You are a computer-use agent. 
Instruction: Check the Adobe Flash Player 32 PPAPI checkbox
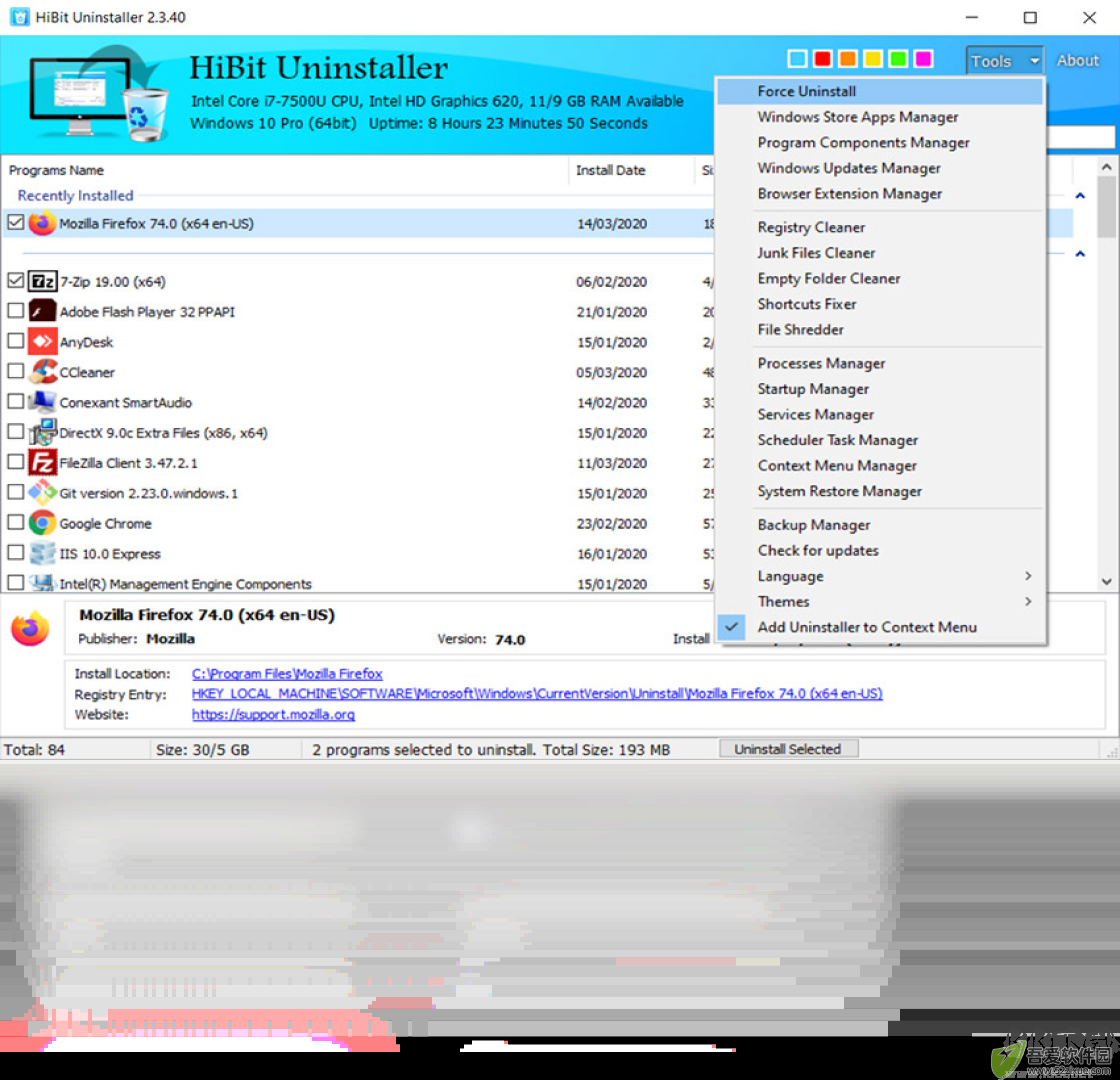16,311
